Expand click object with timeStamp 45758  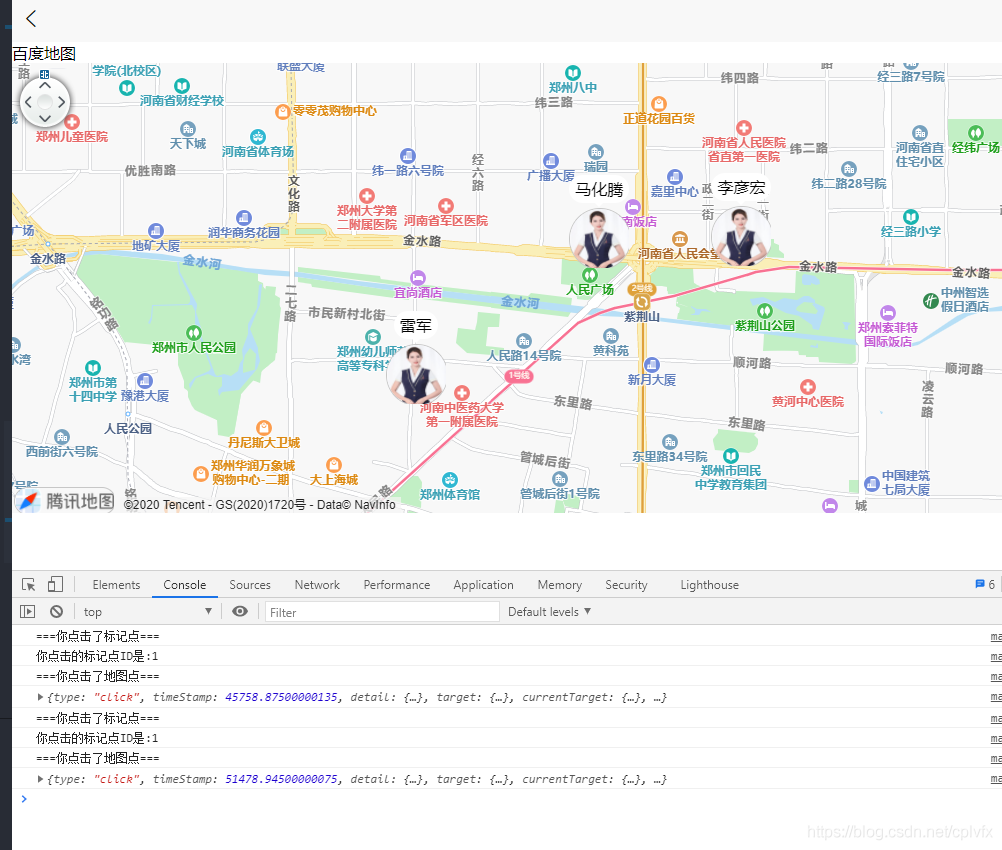click(41, 697)
